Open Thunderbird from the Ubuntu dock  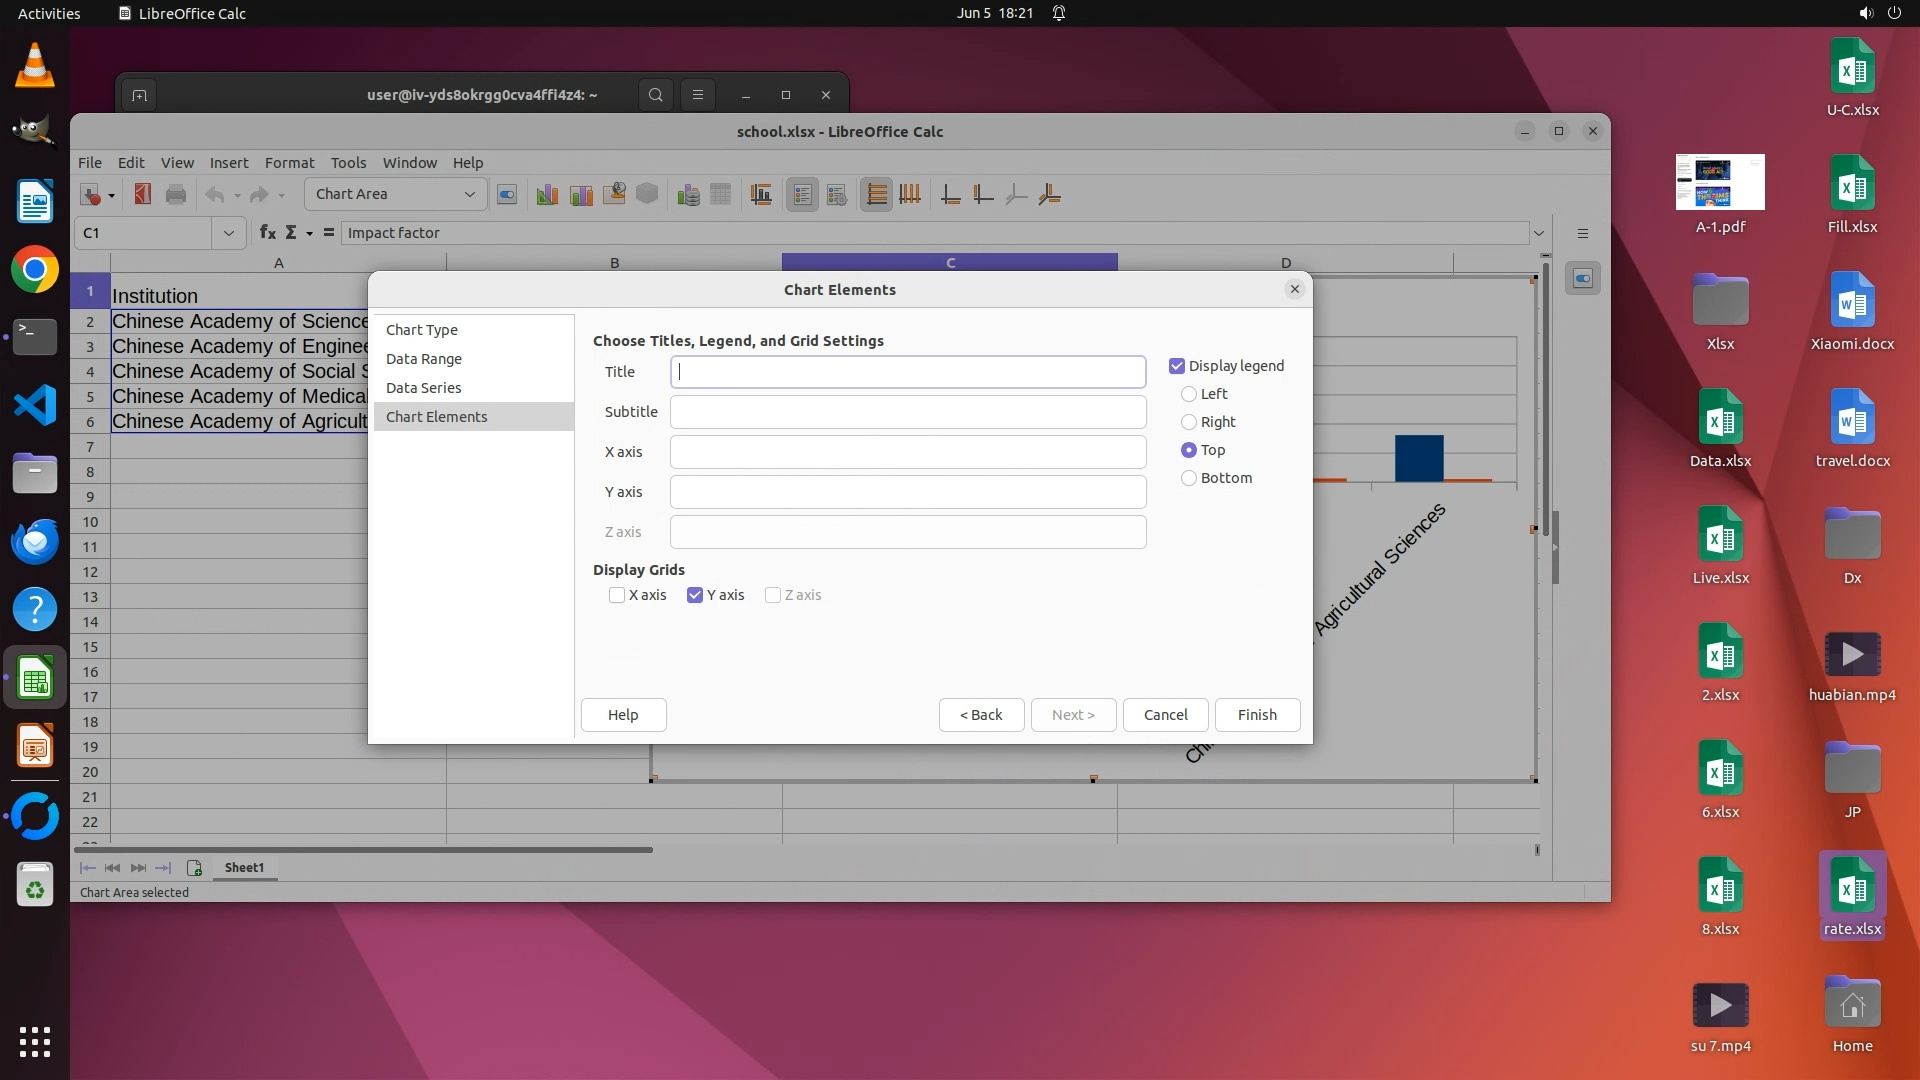(35, 541)
